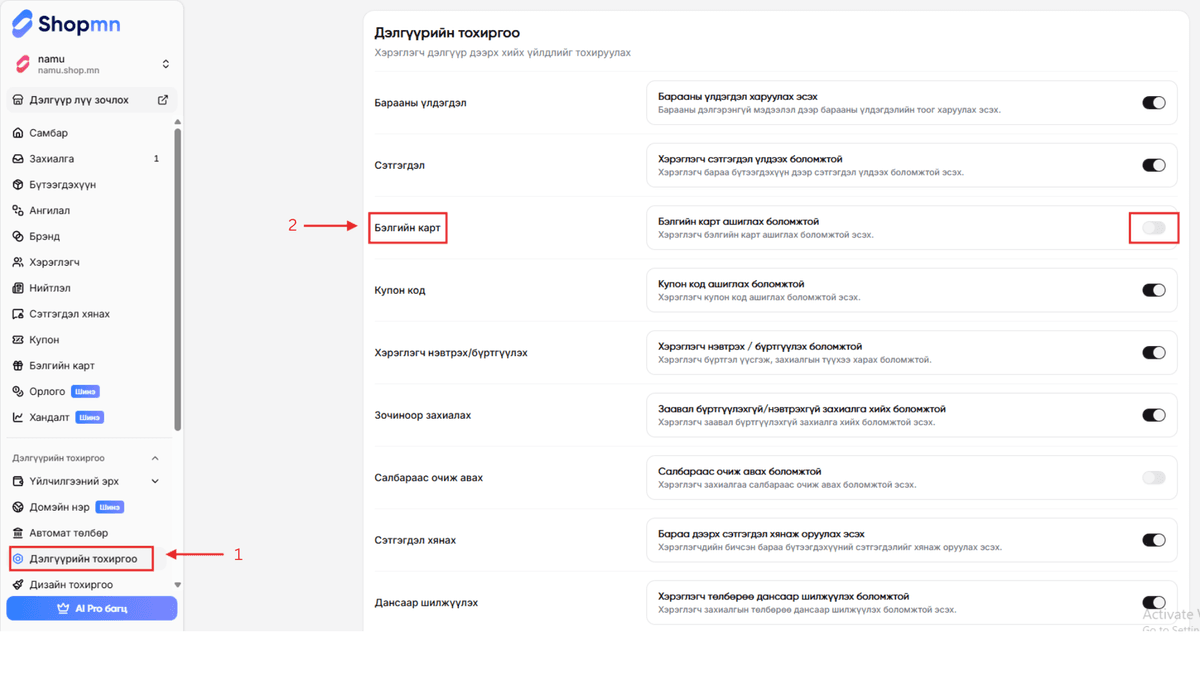This screenshot has width=1200, height=675.
Task: Click the Хандалт chart icon
Action: [x=18, y=417]
